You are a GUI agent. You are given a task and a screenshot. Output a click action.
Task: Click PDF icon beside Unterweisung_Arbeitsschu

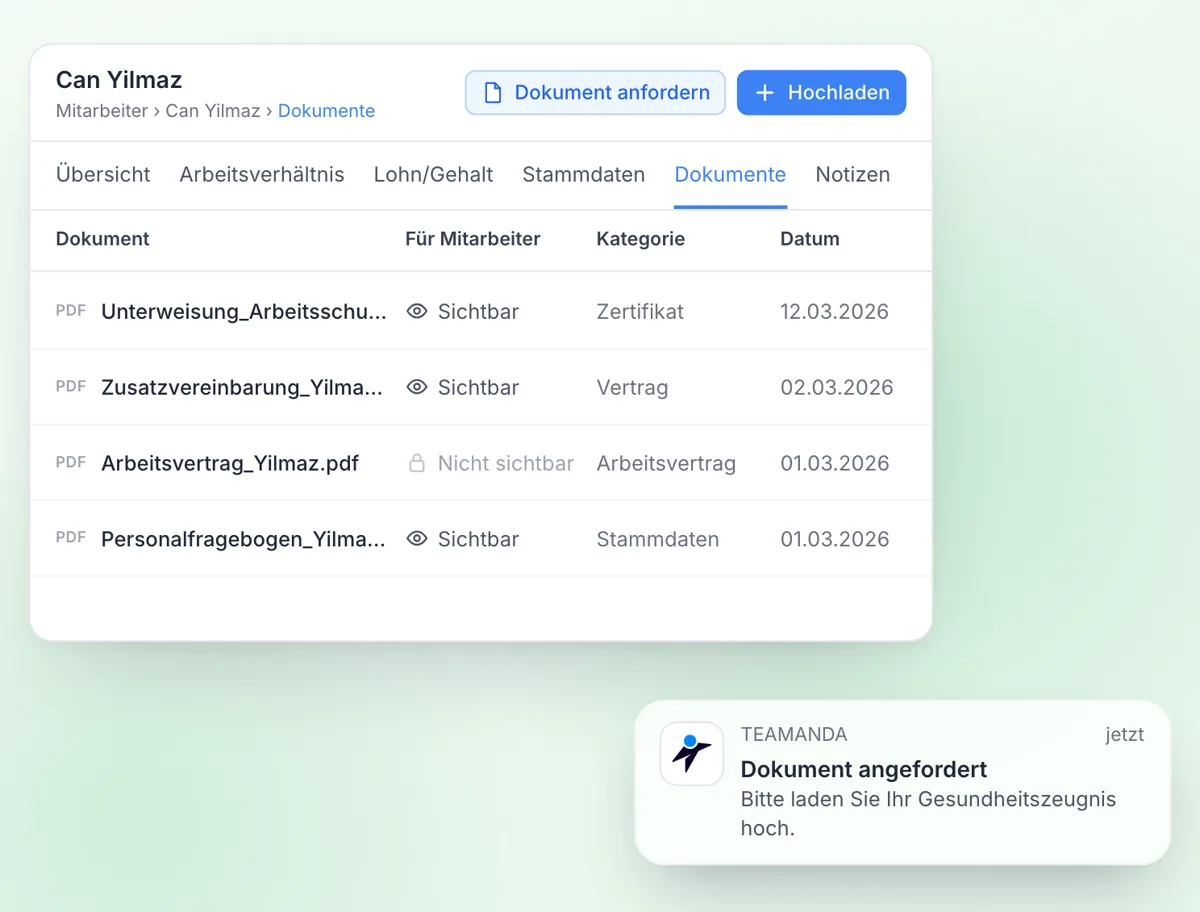point(71,311)
